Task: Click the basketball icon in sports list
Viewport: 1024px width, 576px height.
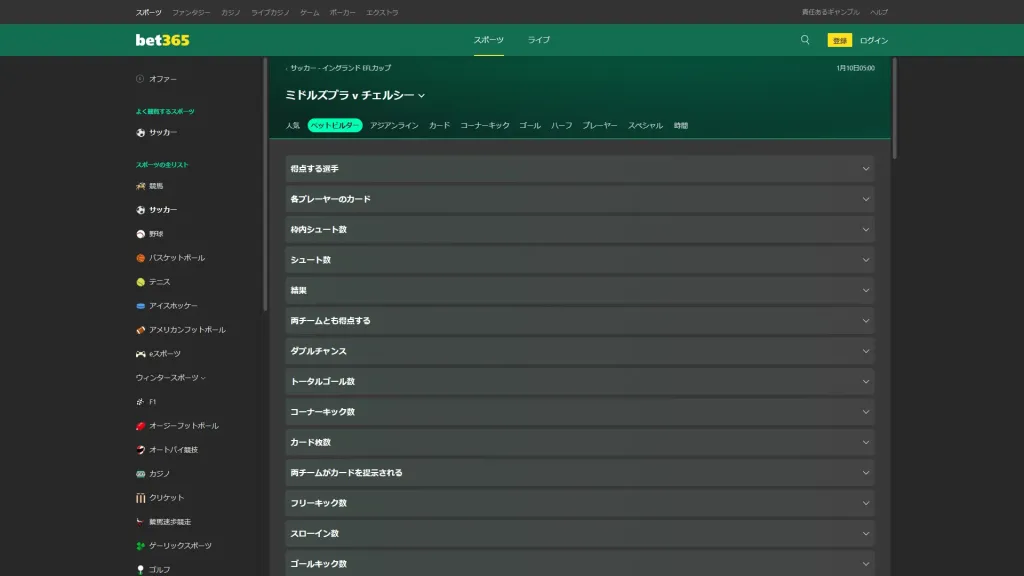Action: coord(141,258)
